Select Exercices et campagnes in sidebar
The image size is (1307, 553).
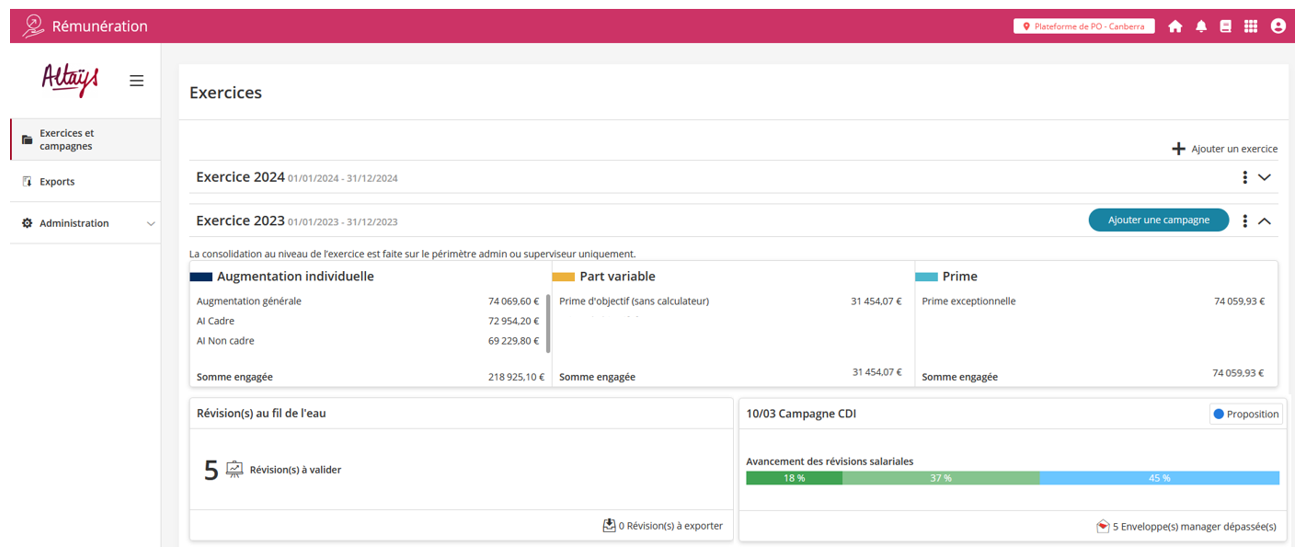66,140
